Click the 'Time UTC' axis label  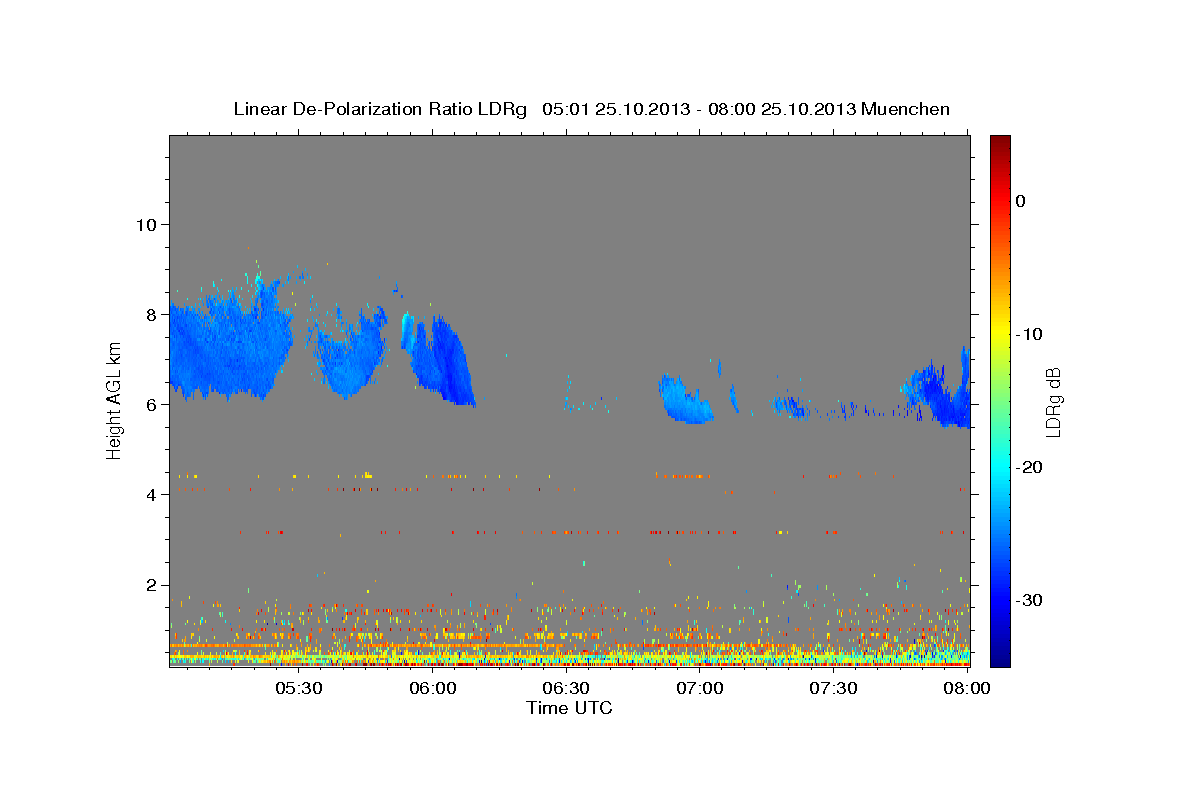[569, 708]
